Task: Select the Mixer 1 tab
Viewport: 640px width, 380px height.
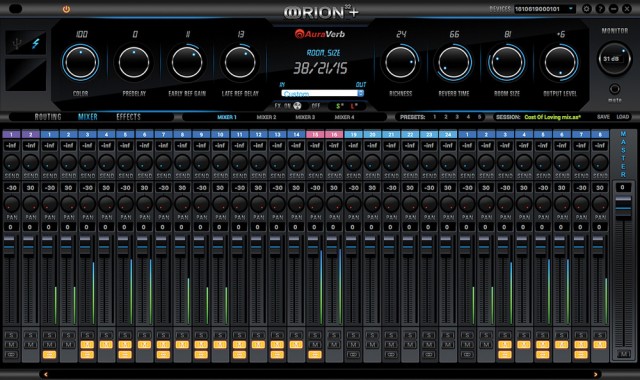Action: (x=227, y=117)
